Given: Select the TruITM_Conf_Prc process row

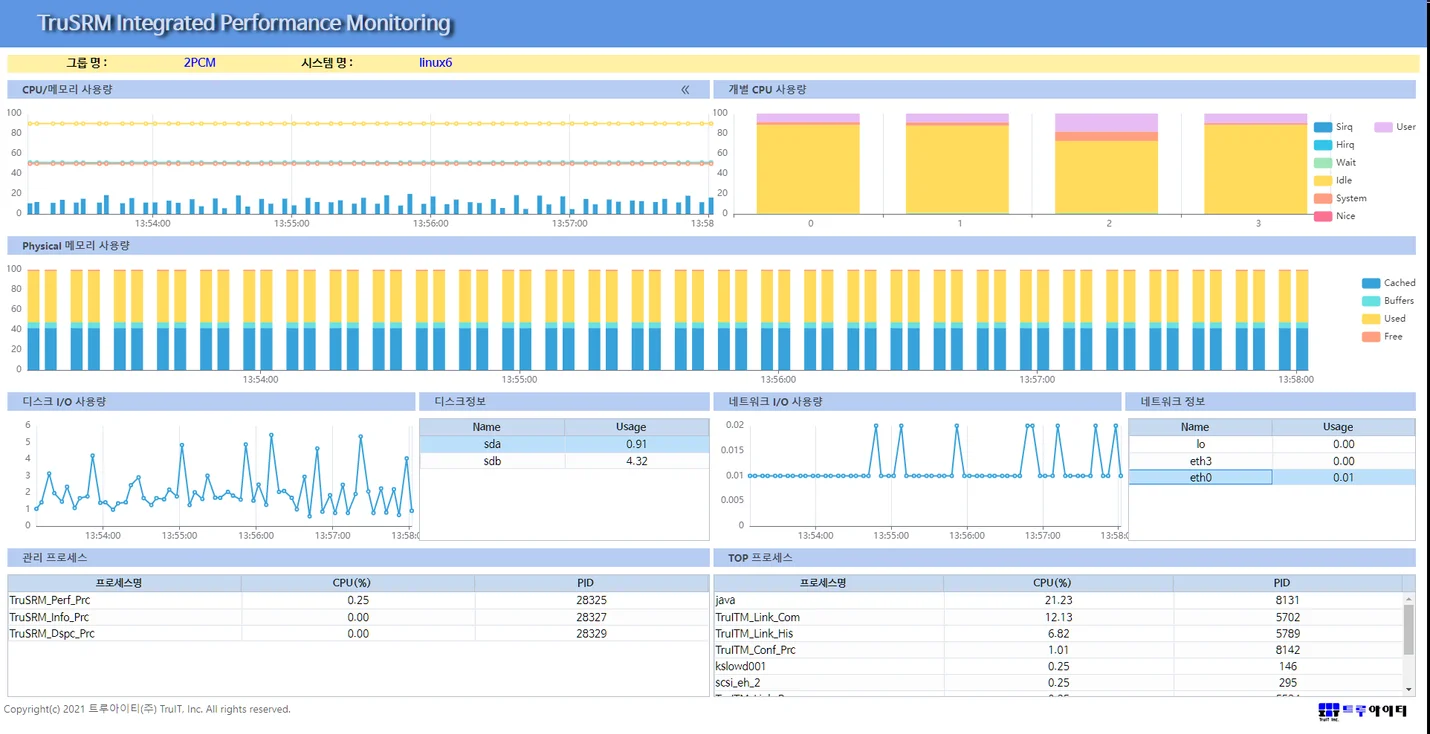Looking at the screenshot, I should 1058,650.
